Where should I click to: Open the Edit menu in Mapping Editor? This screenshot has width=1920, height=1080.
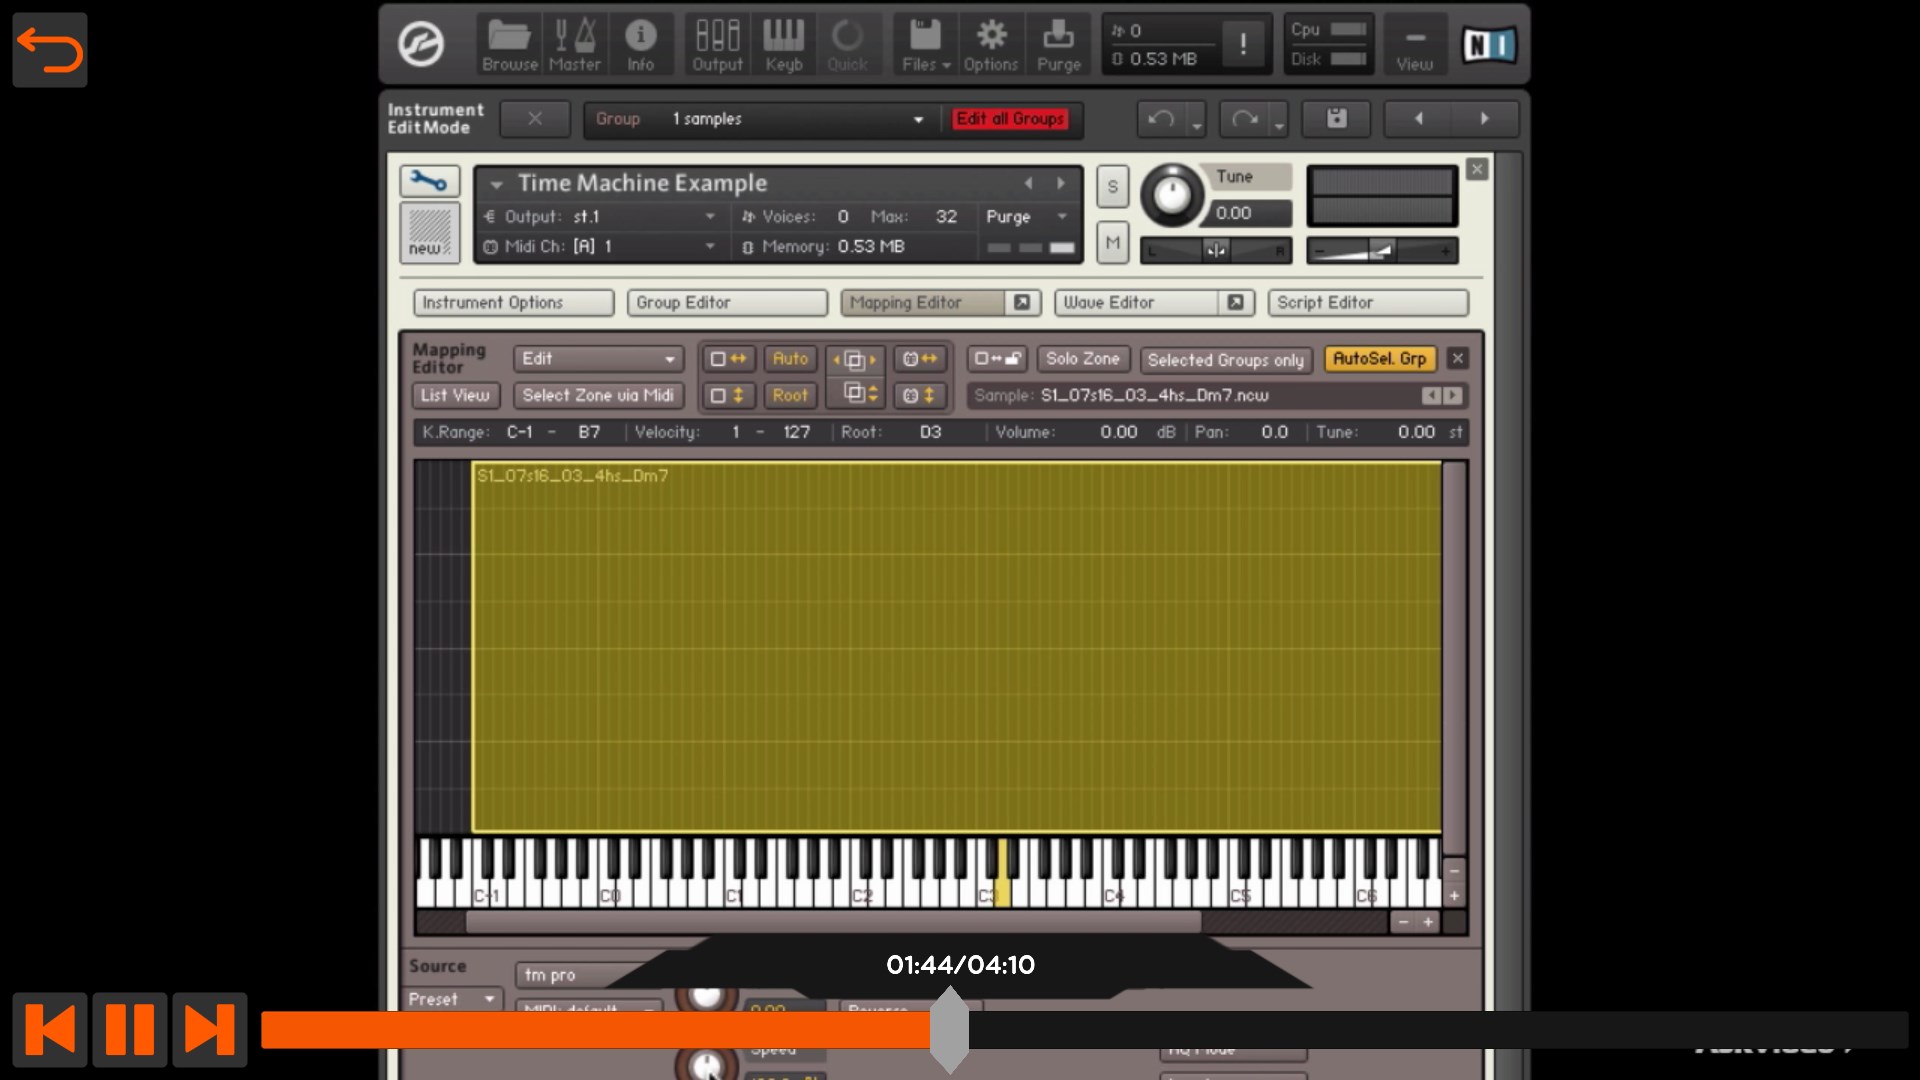(597, 359)
